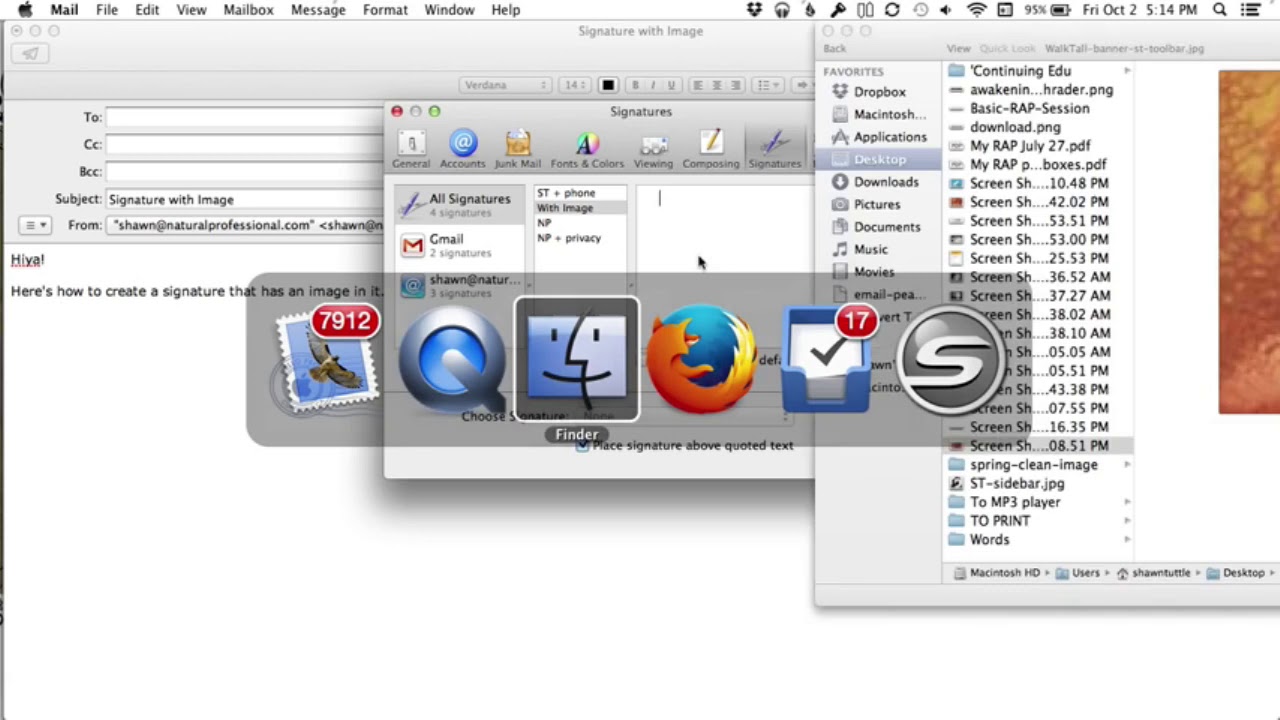Open Accounts preferences pane
1280x720 pixels.
tap(462, 149)
